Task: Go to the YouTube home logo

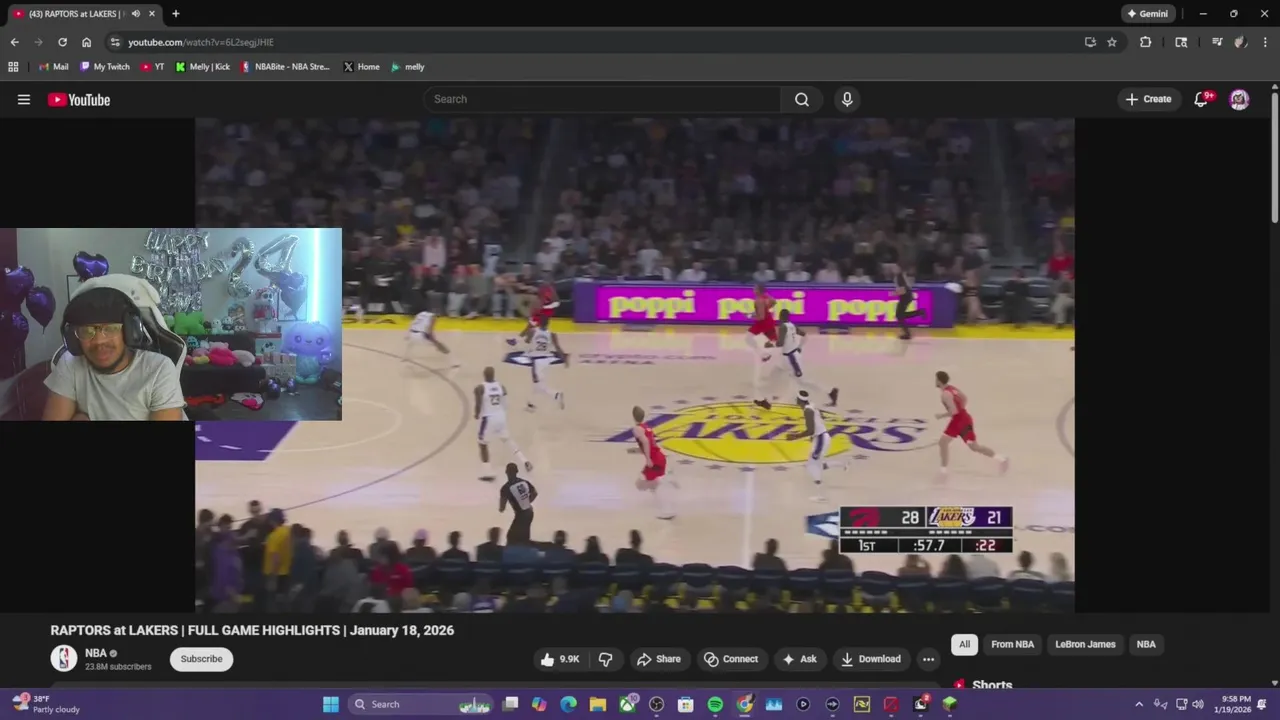Action: click(x=79, y=99)
